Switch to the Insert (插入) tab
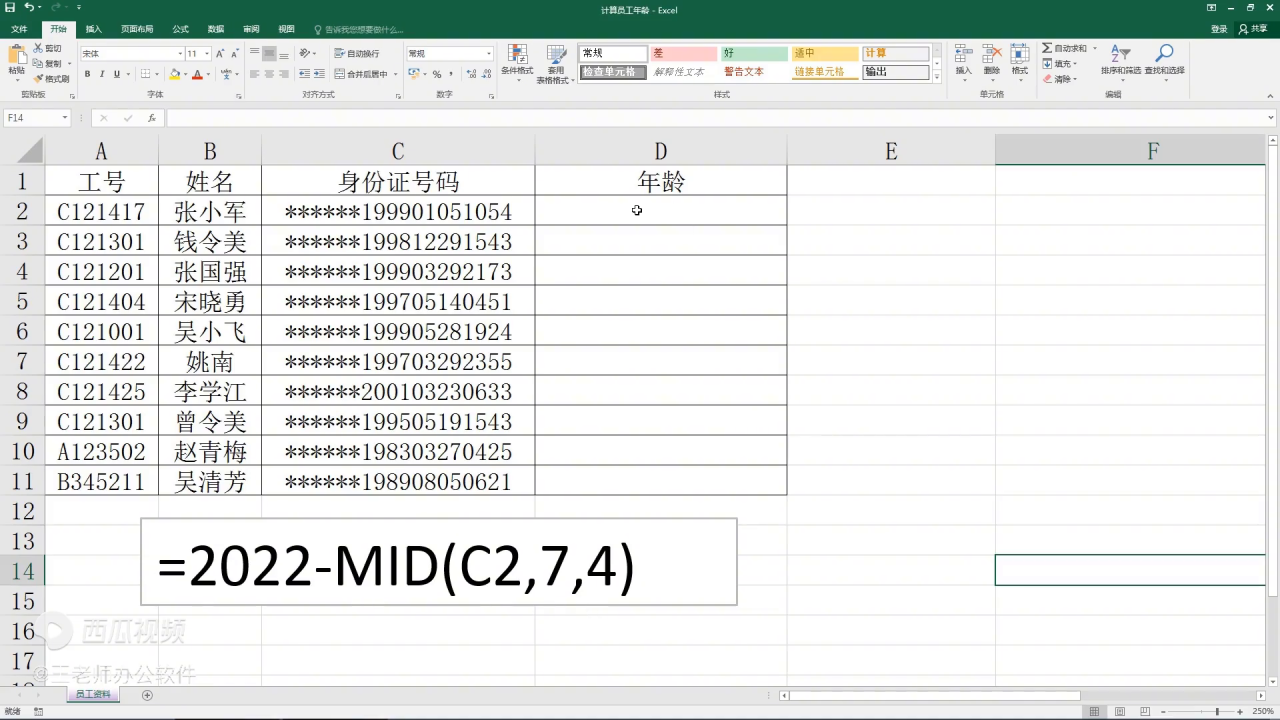Viewport: 1280px width, 720px height. tap(93, 29)
